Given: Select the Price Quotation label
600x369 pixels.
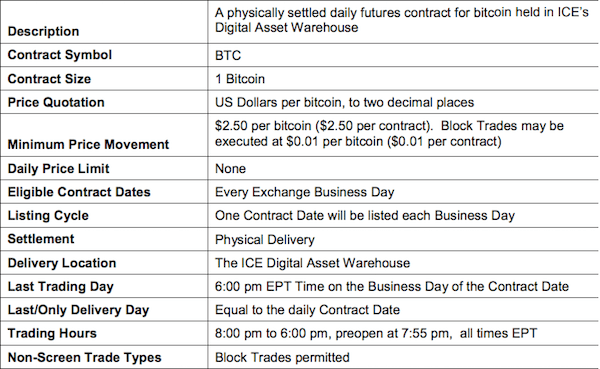Looking at the screenshot, I should click(x=56, y=102).
